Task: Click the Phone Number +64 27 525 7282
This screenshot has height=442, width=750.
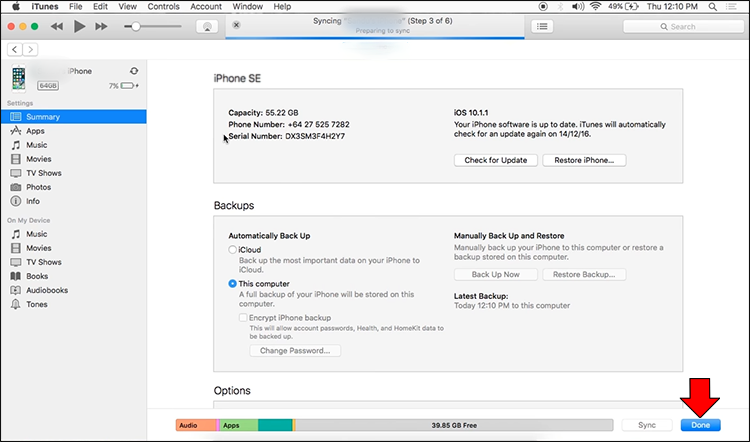Action: pyautogui.click(x=289, y=124)
